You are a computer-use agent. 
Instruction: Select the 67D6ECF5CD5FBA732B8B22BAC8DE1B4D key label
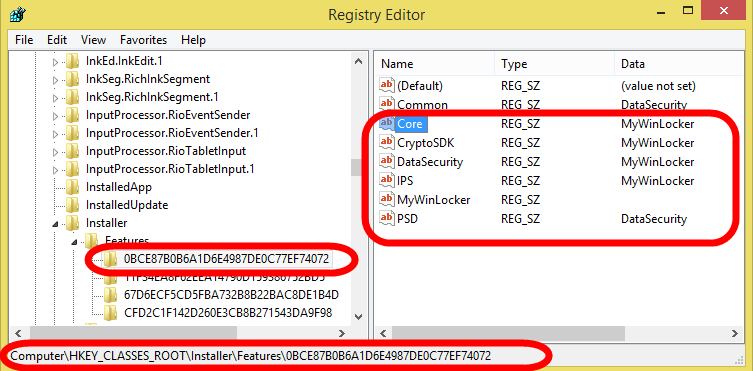click(231, 295)
